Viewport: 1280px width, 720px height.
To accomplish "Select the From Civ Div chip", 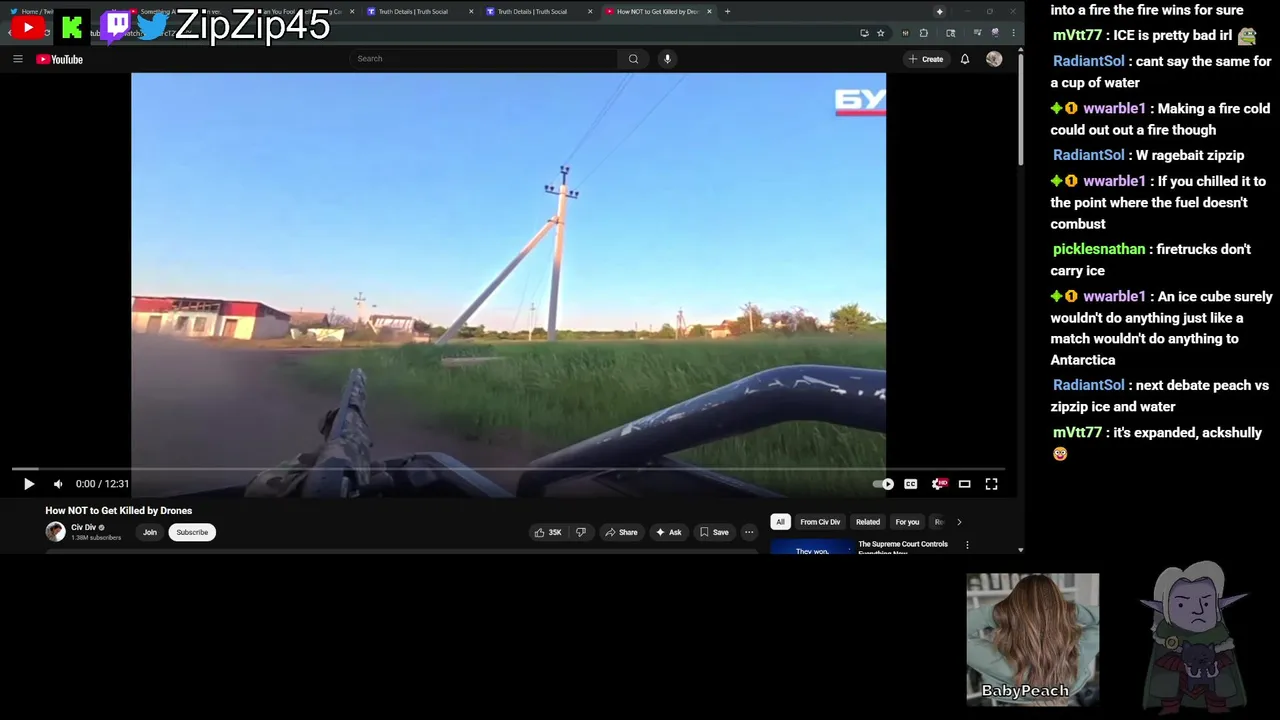I will pos(820,522).
